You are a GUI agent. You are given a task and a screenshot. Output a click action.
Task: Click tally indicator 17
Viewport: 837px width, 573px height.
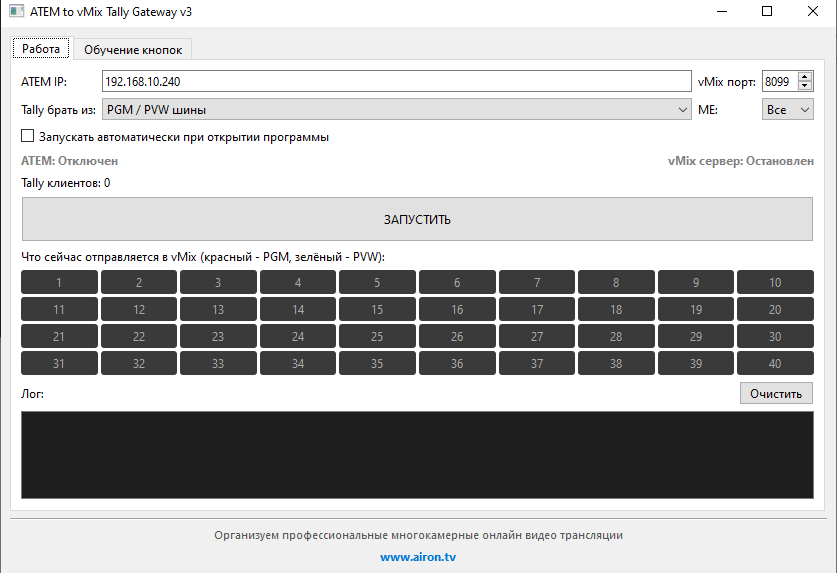pyautogui.click(x=537, y=310)
